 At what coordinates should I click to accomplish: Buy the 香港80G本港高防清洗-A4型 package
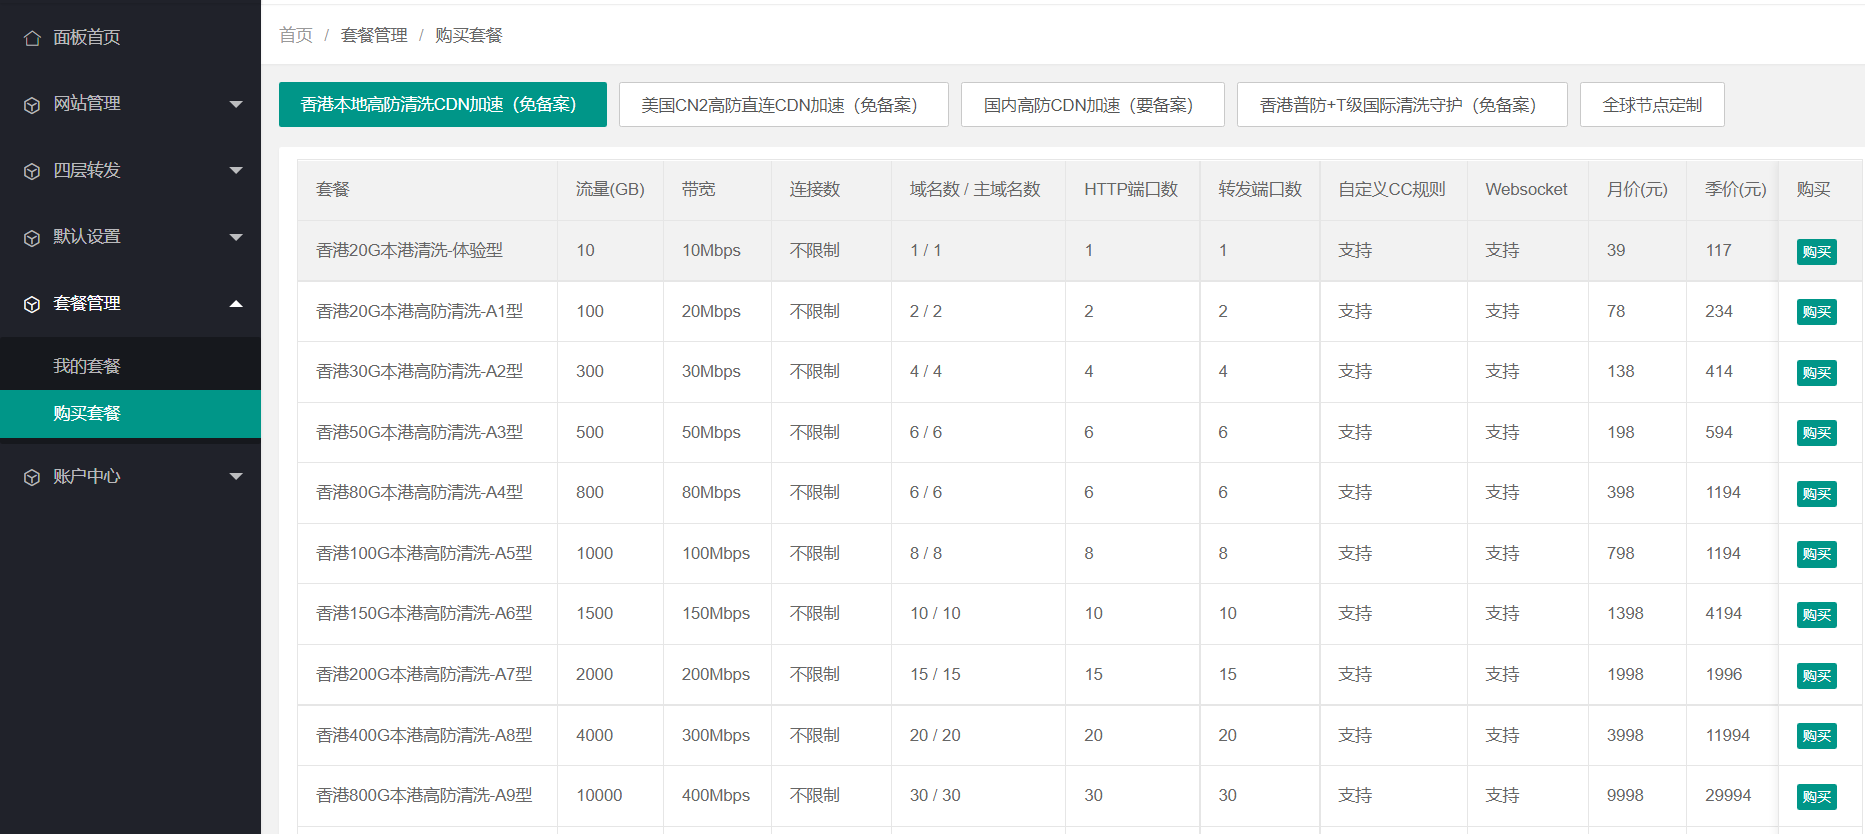(1816, 494)
